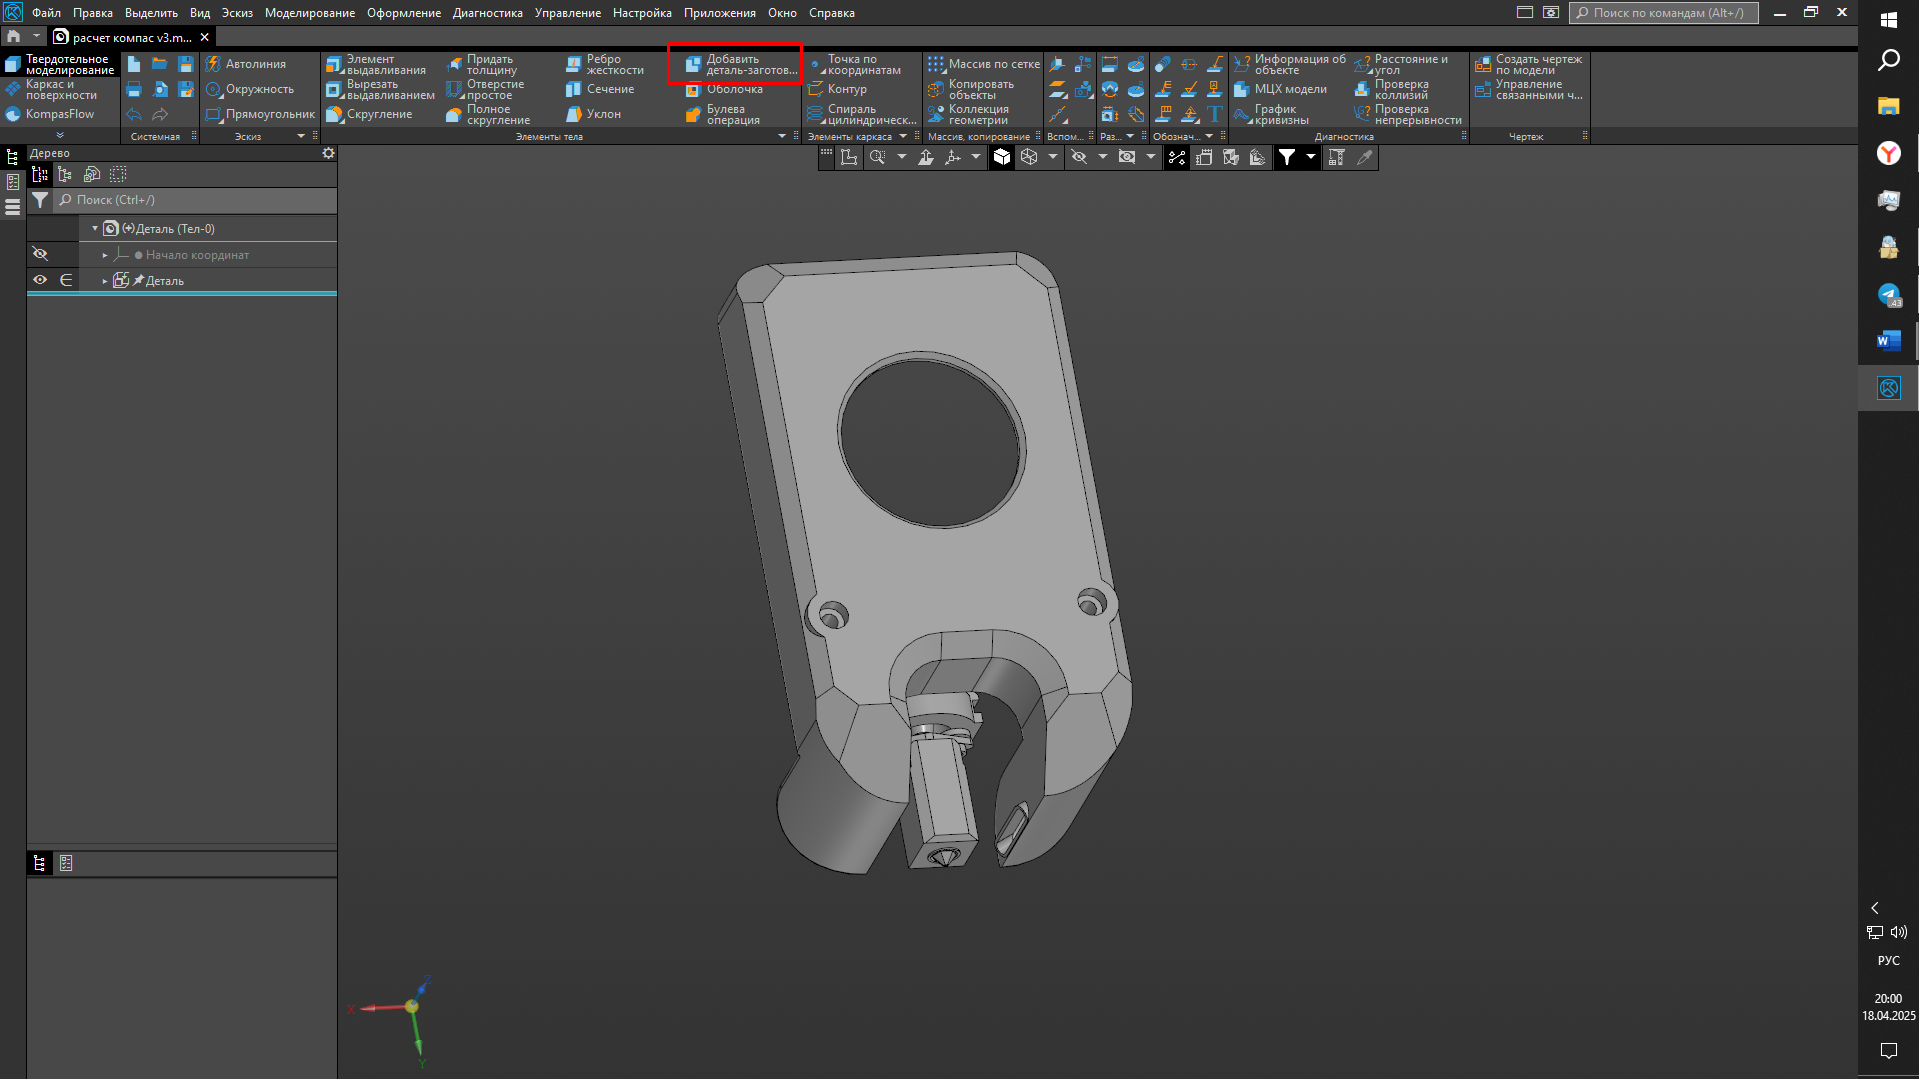Show the hidden Начало координат item
The image size is (1919, 1079).
pos(40,254)
